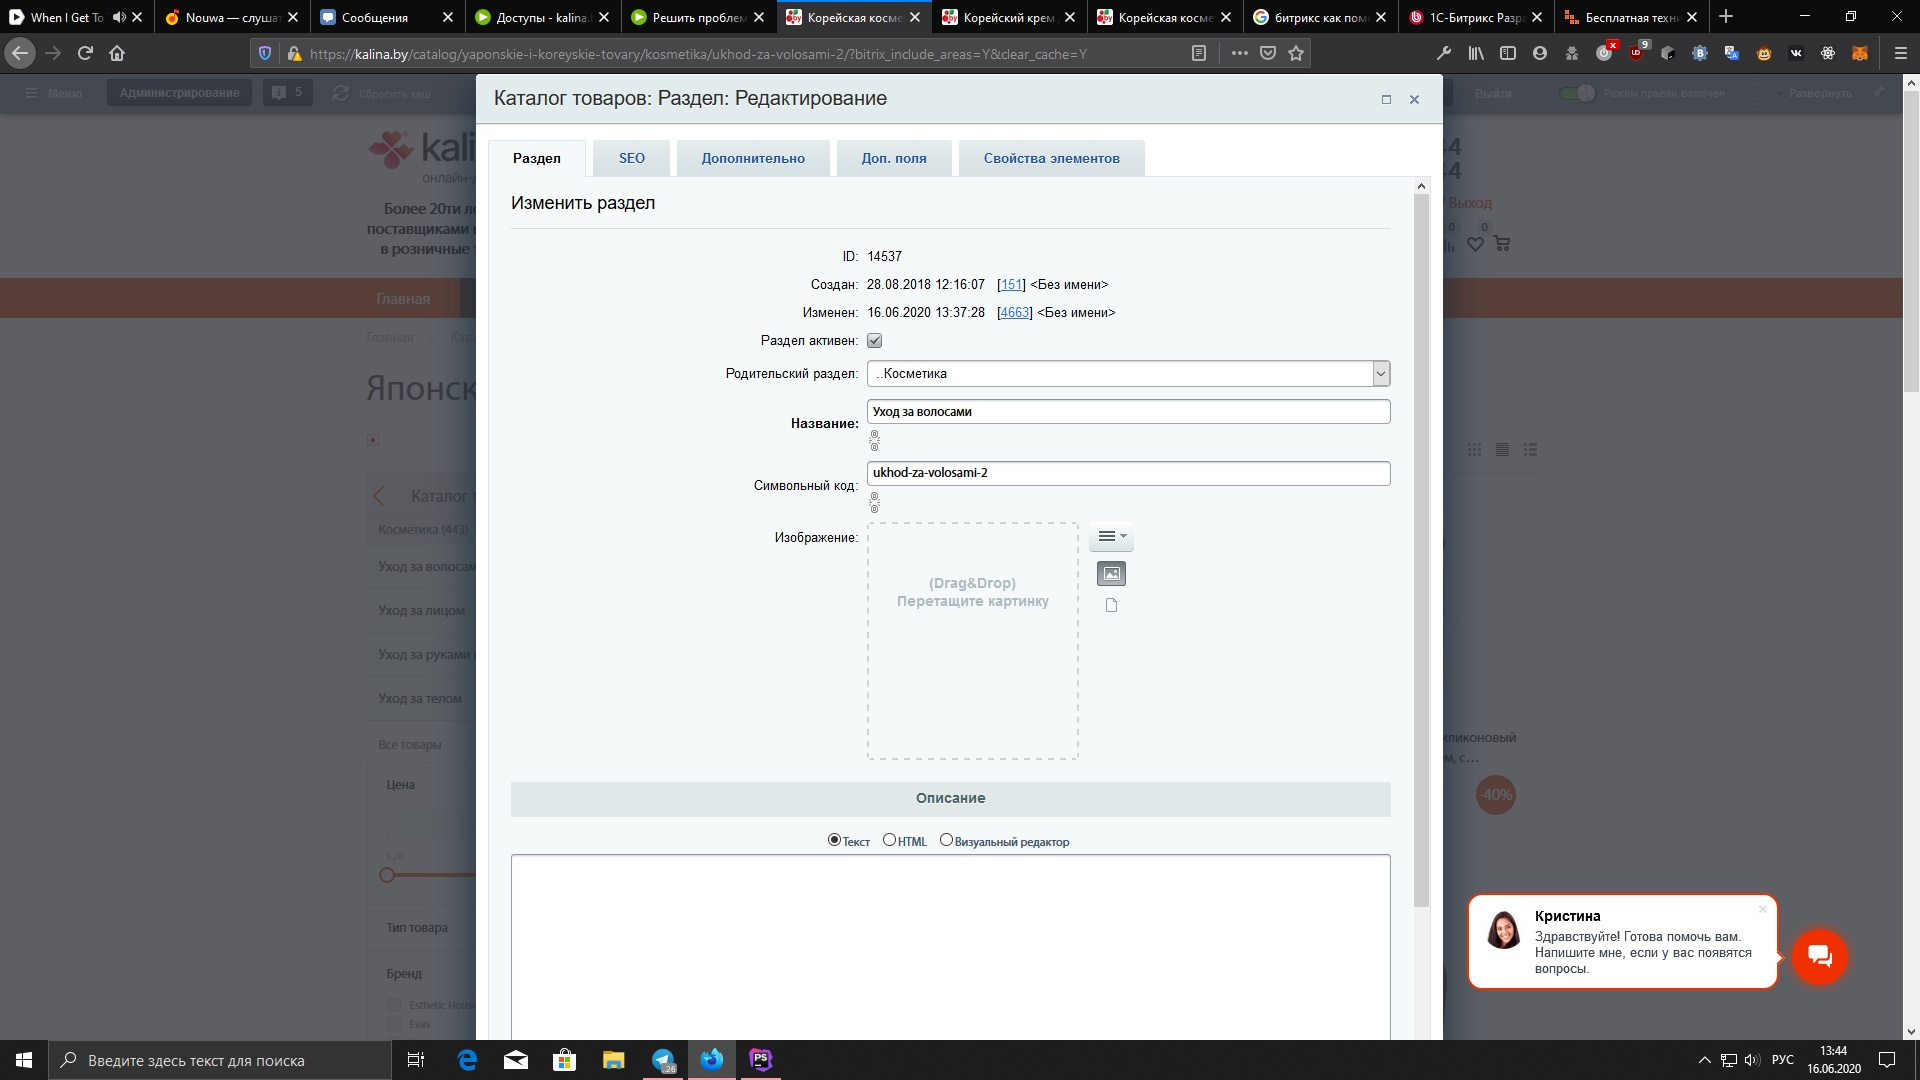Dismiss the Кристина chat greeting popup
The image size is (1920, 1080).
pos(1762,909)
